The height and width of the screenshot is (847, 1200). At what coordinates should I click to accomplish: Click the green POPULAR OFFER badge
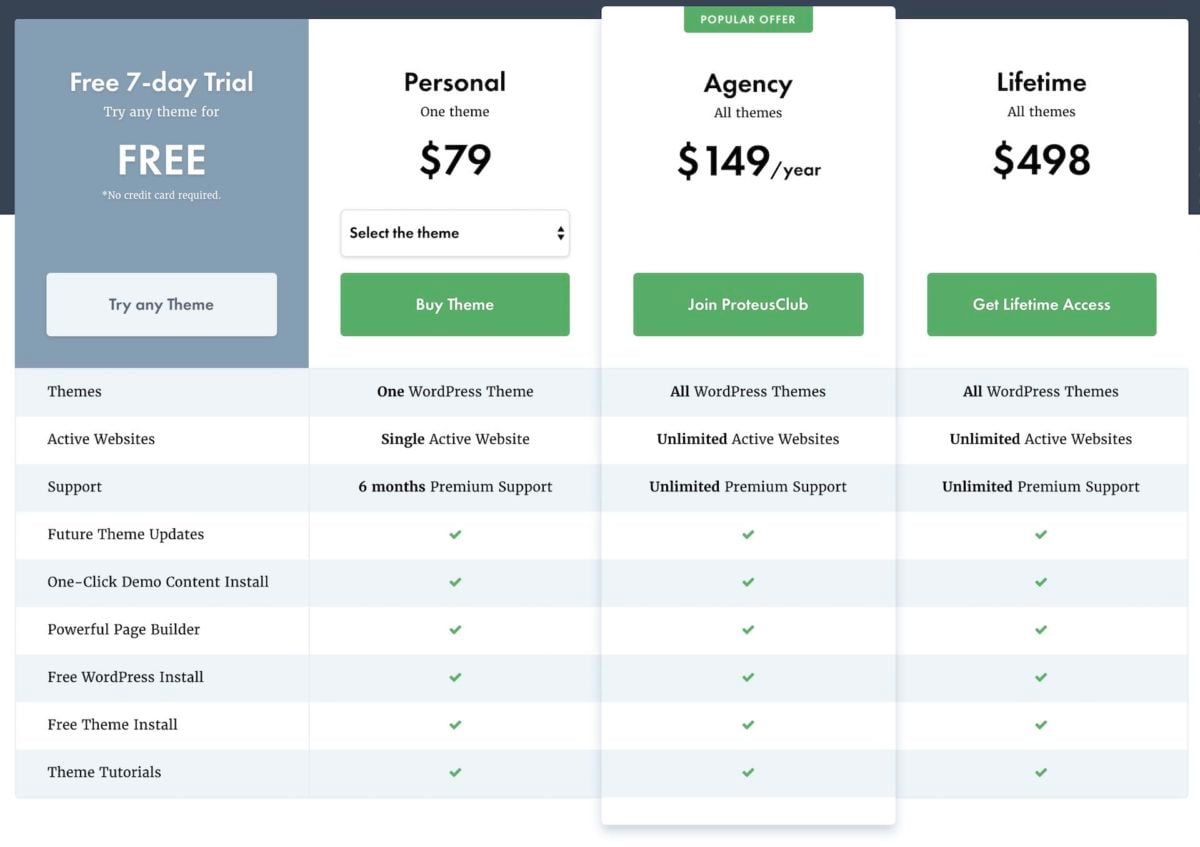pos(748,19)
